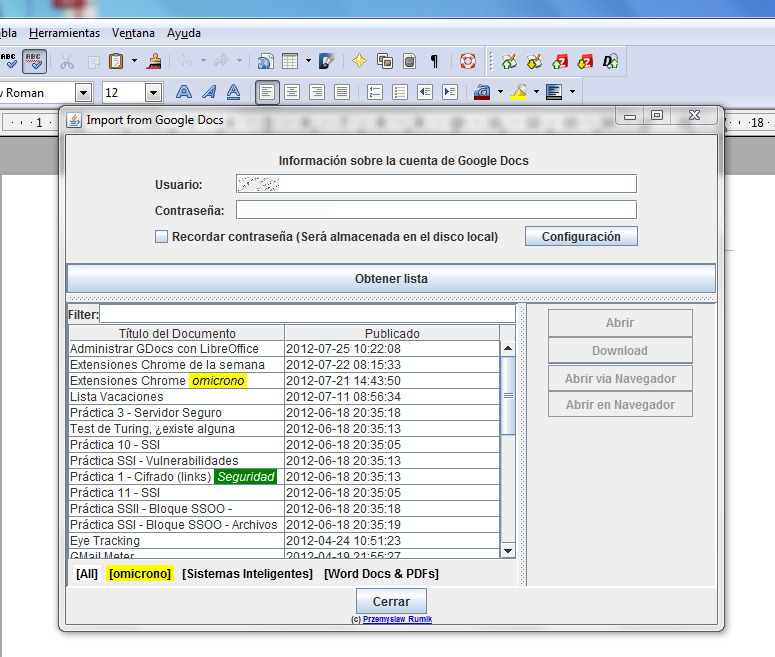
Task: Open the Paste options dropdown arrow
Action: [x=134, y=61]
